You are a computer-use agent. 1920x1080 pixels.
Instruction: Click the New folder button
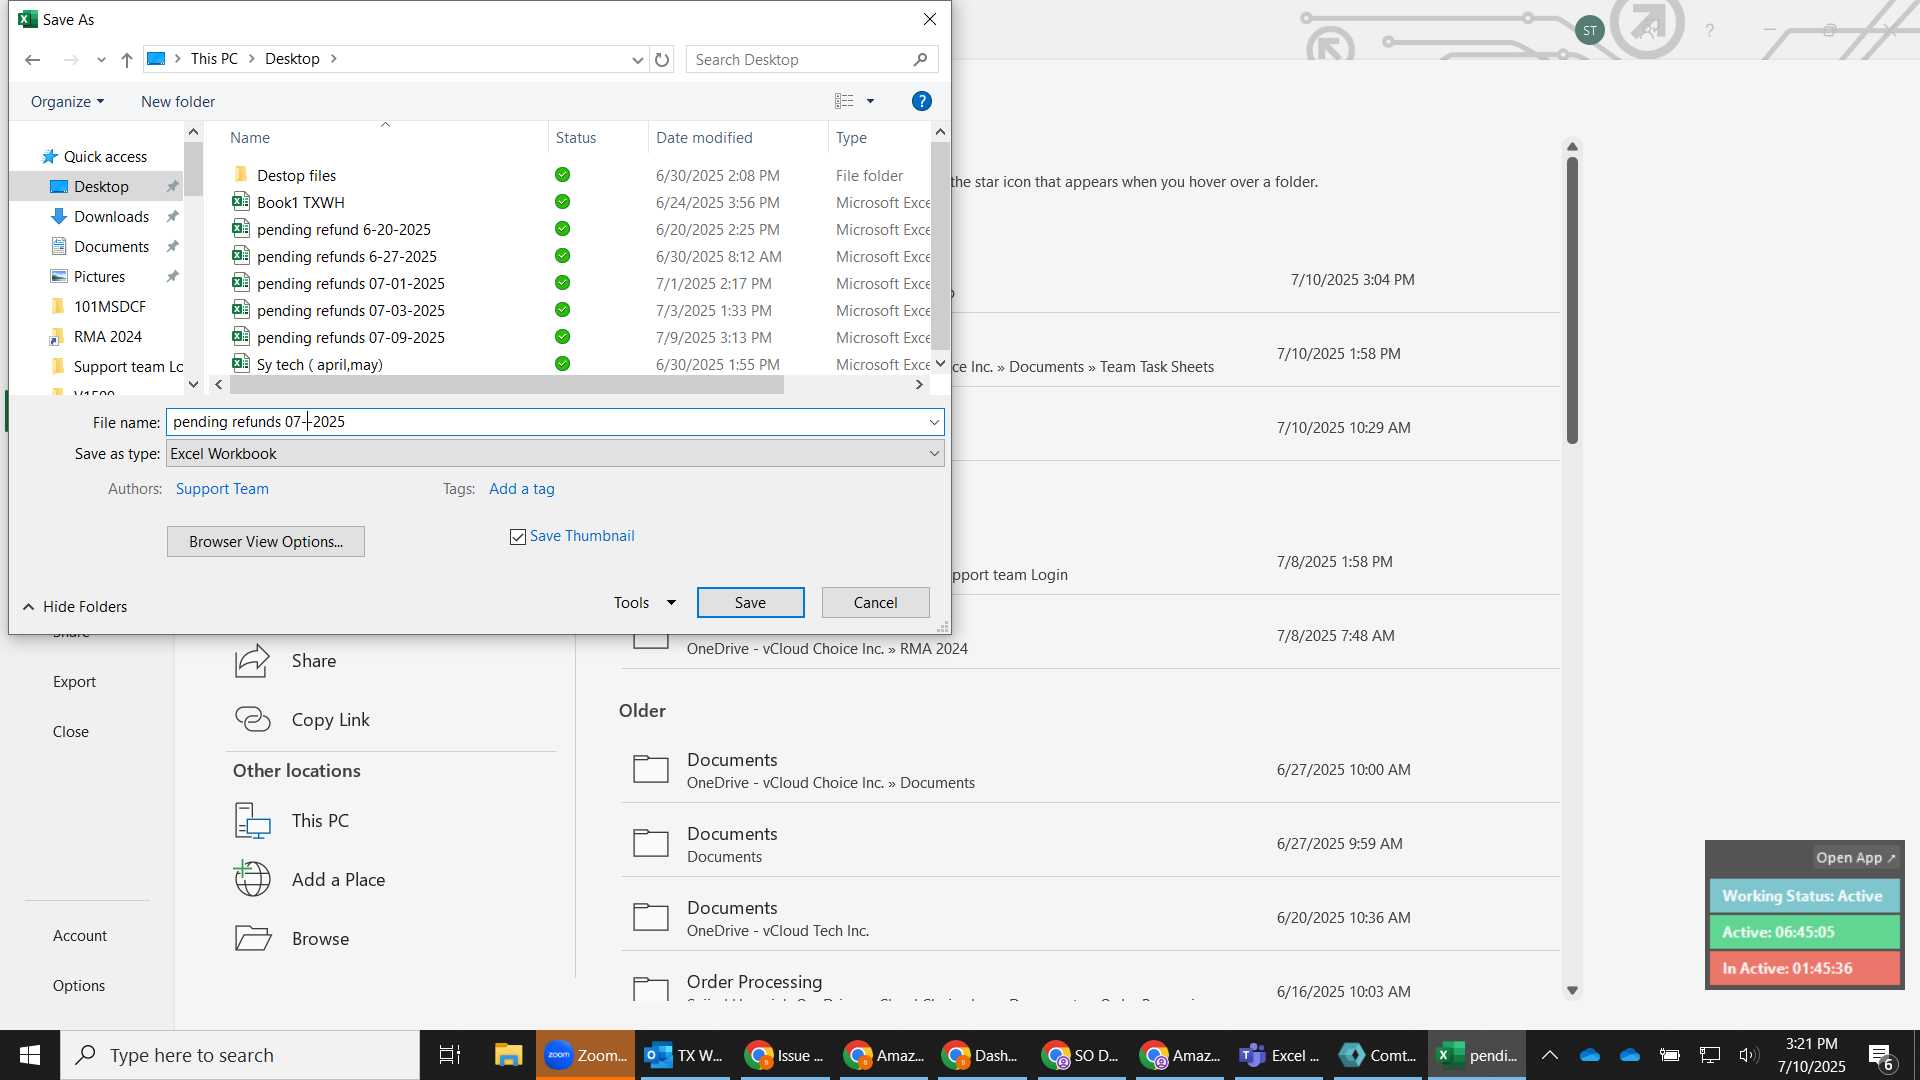(178, 101)
